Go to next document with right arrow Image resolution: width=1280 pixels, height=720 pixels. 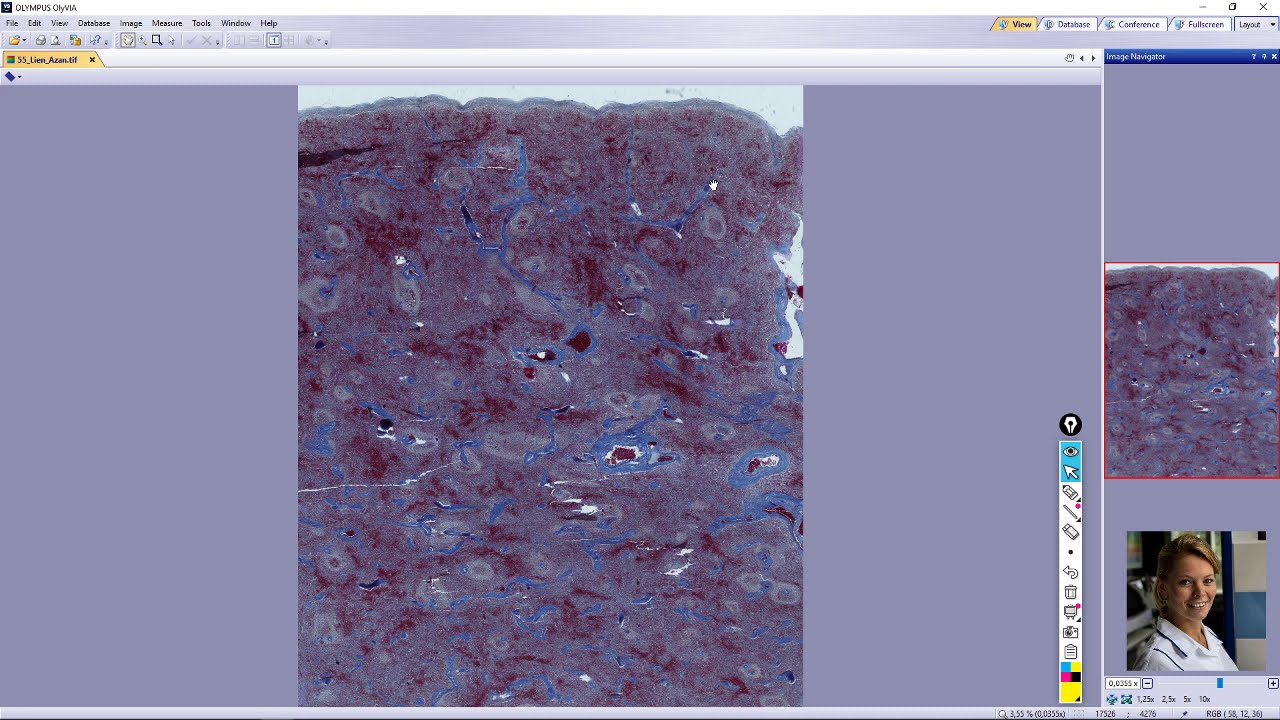(x=1093, y=58)
